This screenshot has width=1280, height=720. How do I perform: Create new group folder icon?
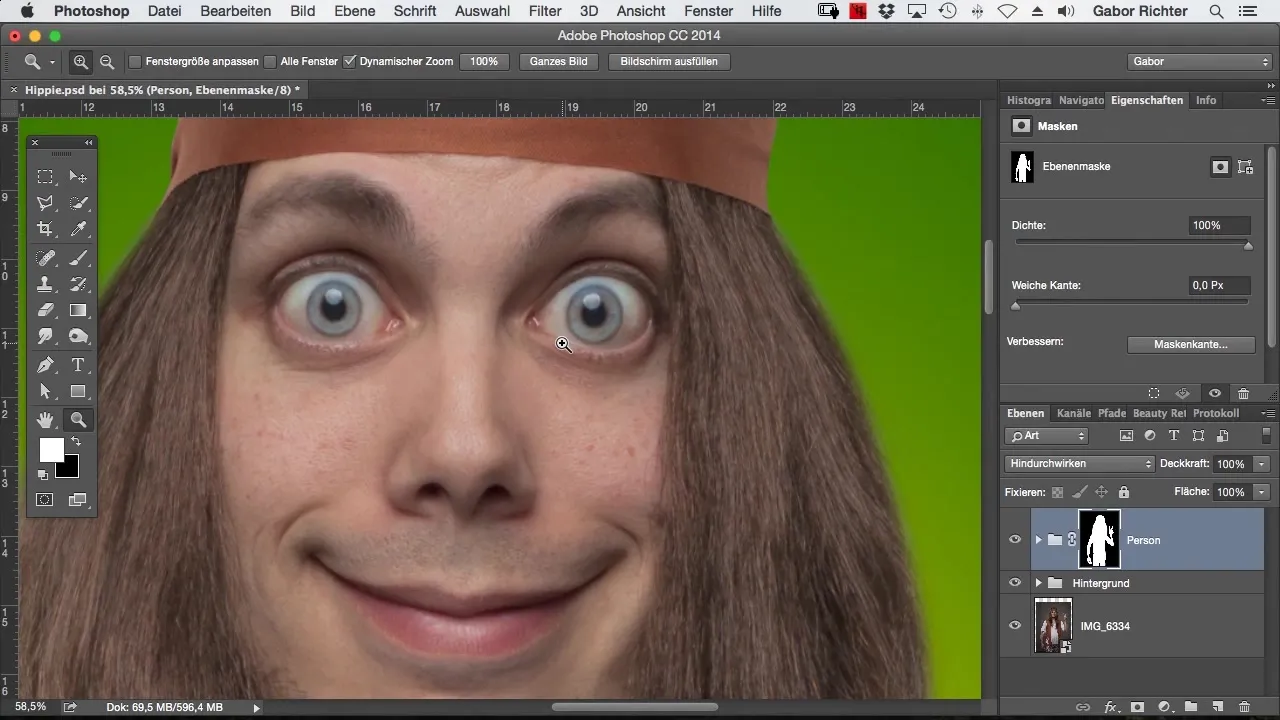pos(1191,707)
